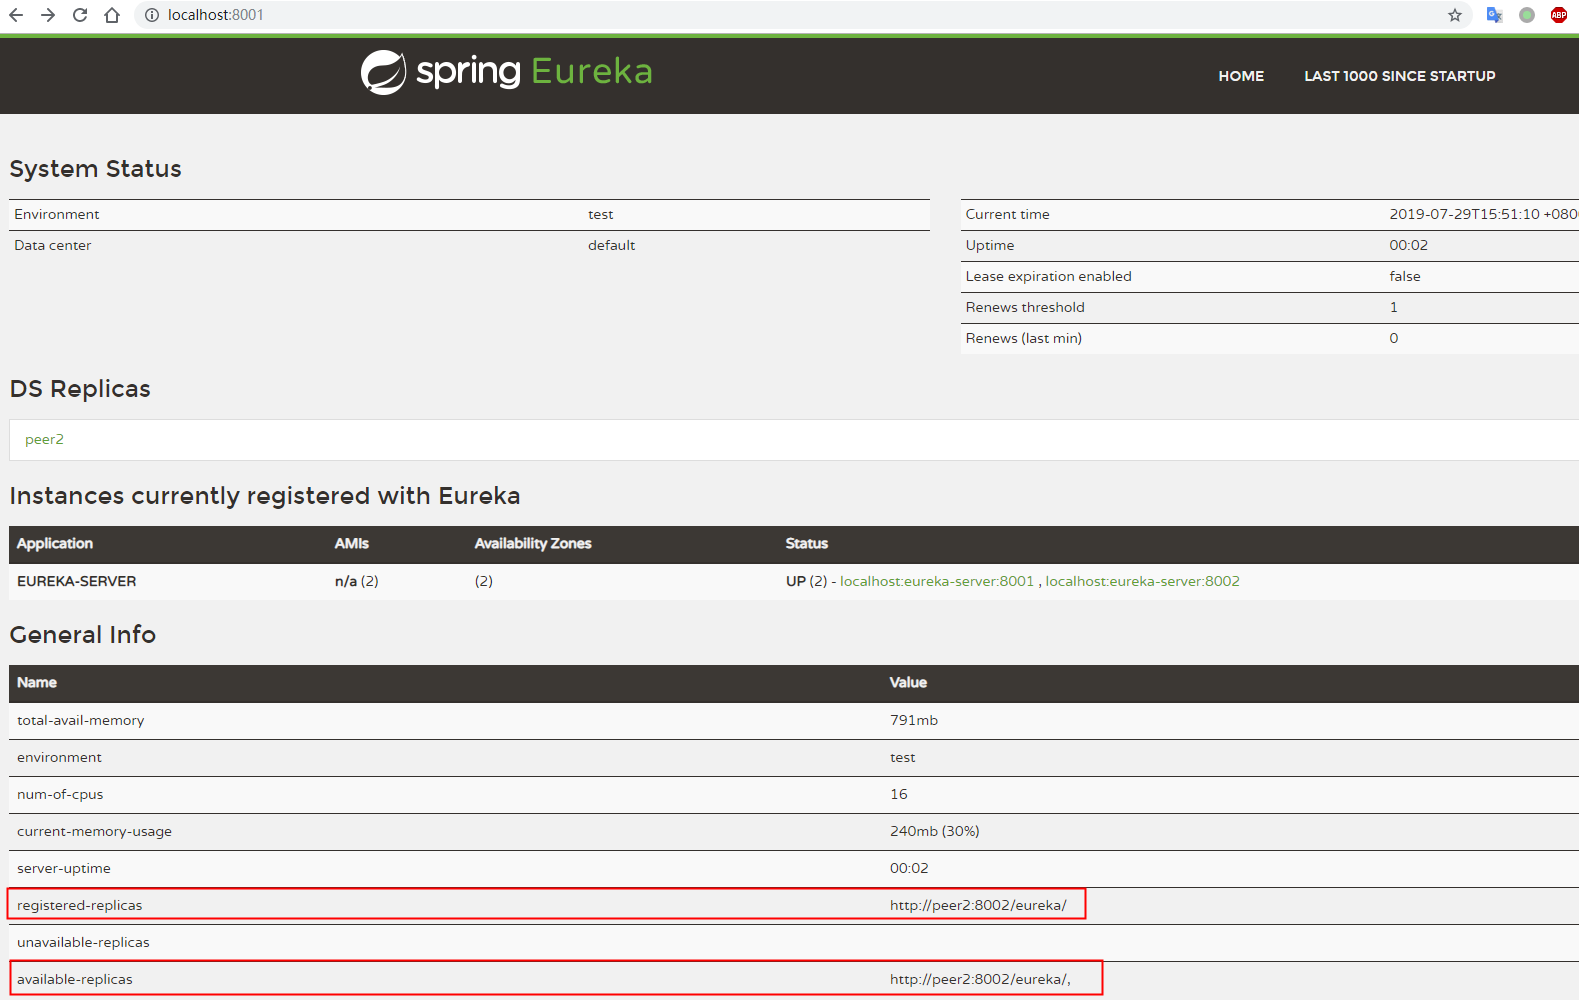
Task: Select the total-avail-memory row name
Action: [x=81, y=720]
